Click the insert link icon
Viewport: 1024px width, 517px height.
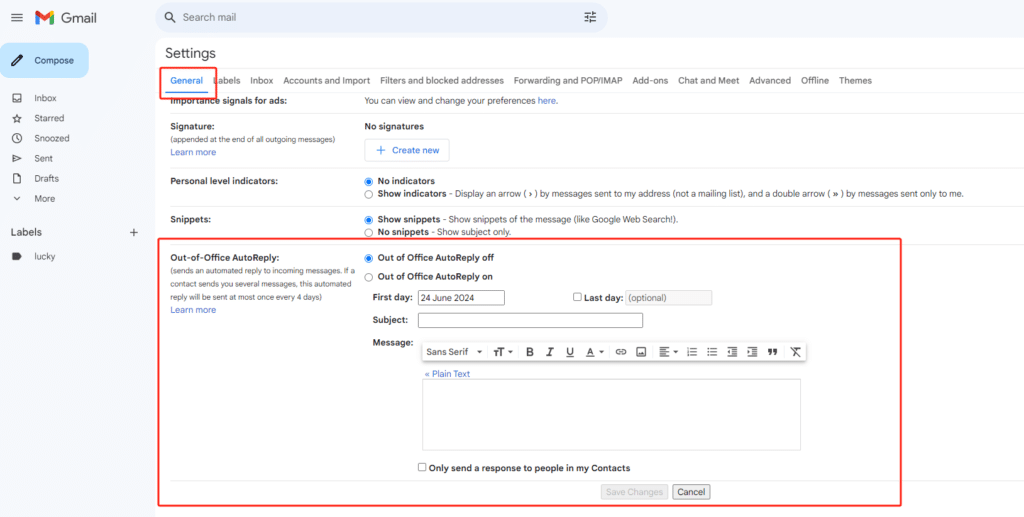(620, 352)
